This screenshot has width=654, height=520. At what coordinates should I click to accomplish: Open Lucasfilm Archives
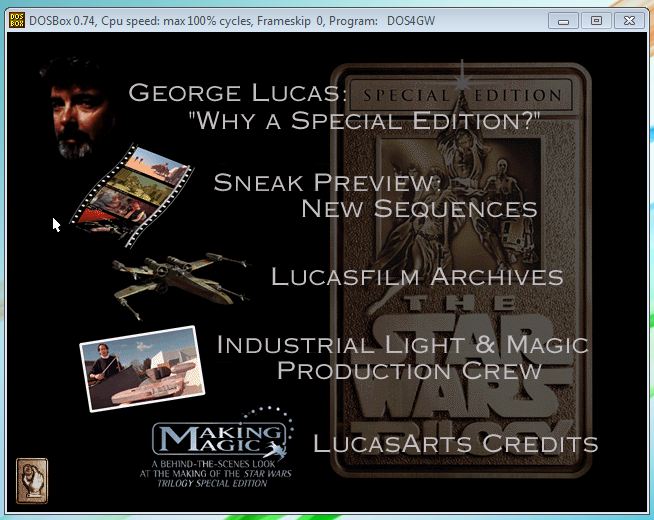tap(417, 276)
